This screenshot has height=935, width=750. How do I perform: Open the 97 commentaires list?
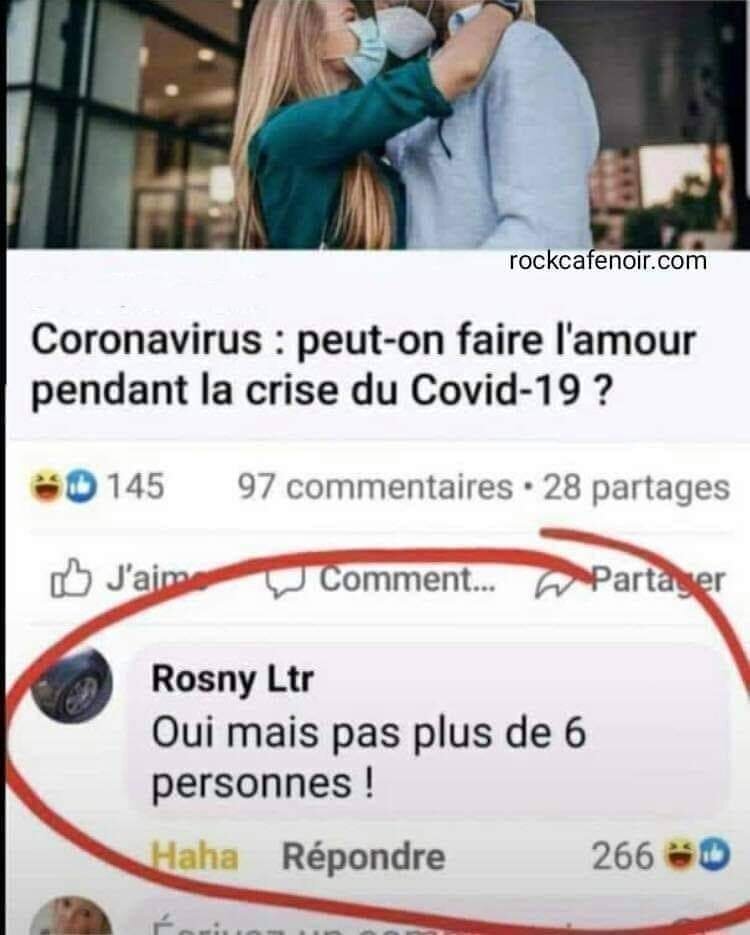(375, 487)
